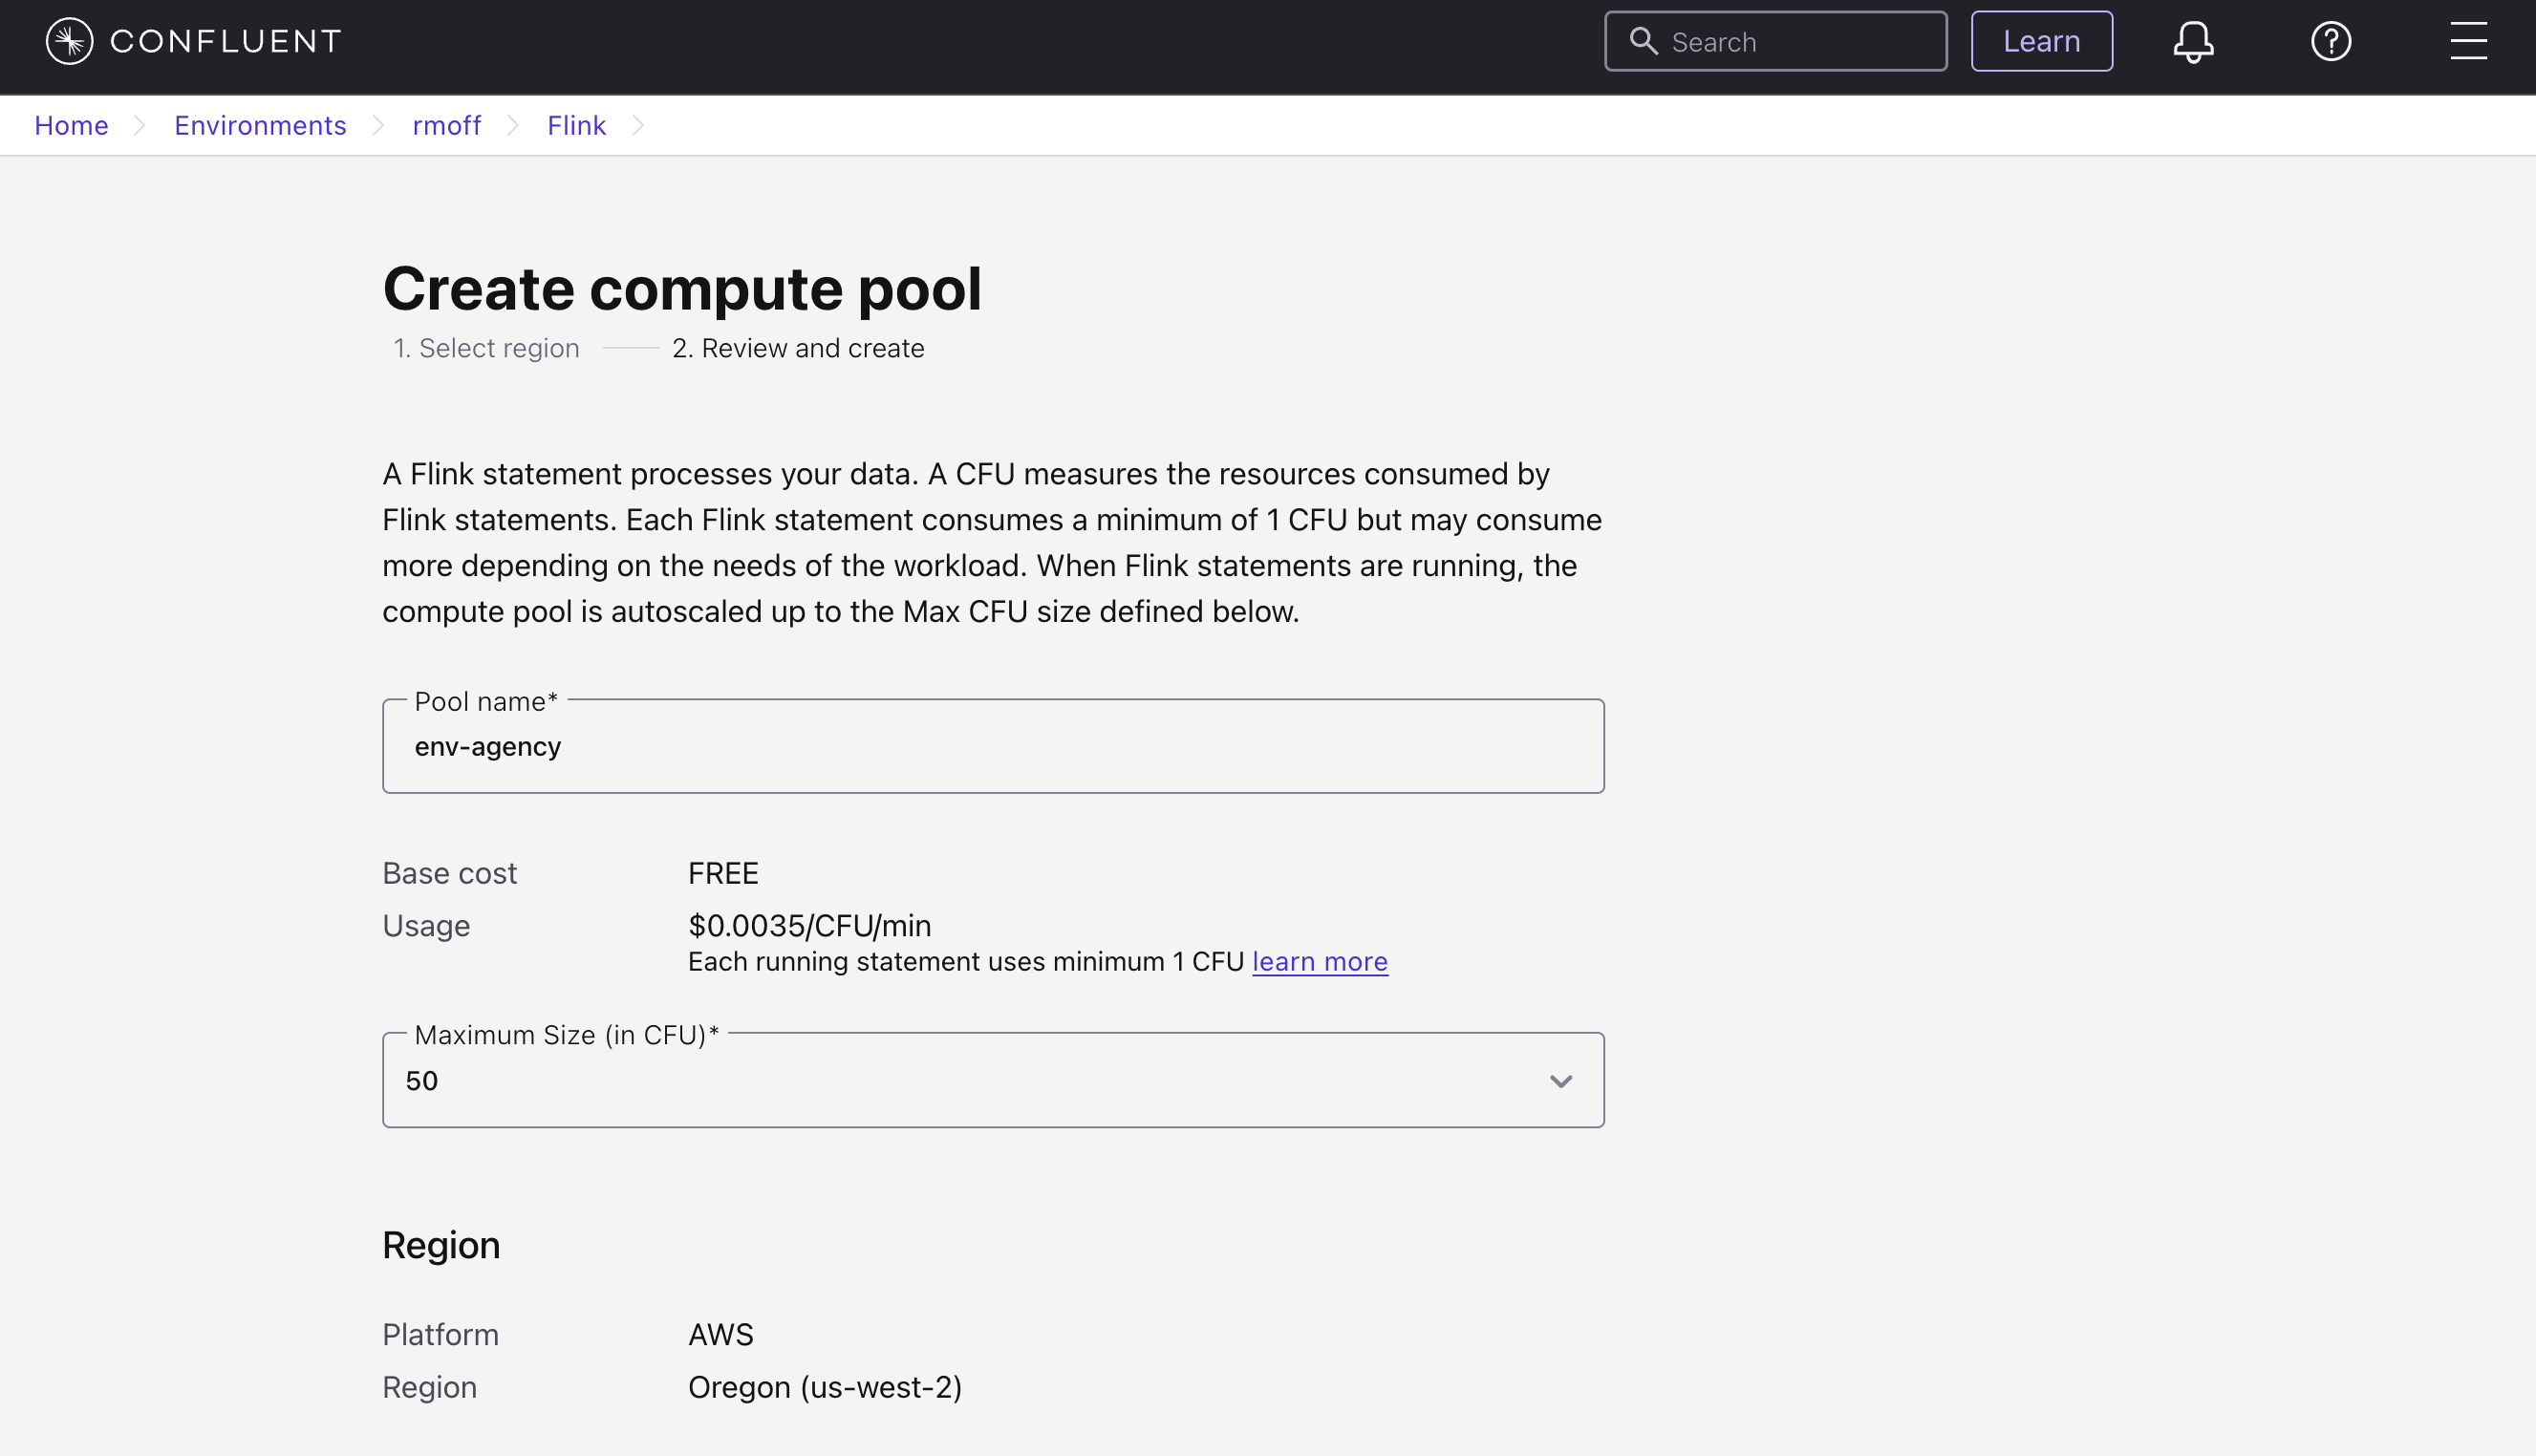Viewport: 2536px width, 1456px height.
Task: Select step 2 Review and create
Action: (x=798, y=348)
